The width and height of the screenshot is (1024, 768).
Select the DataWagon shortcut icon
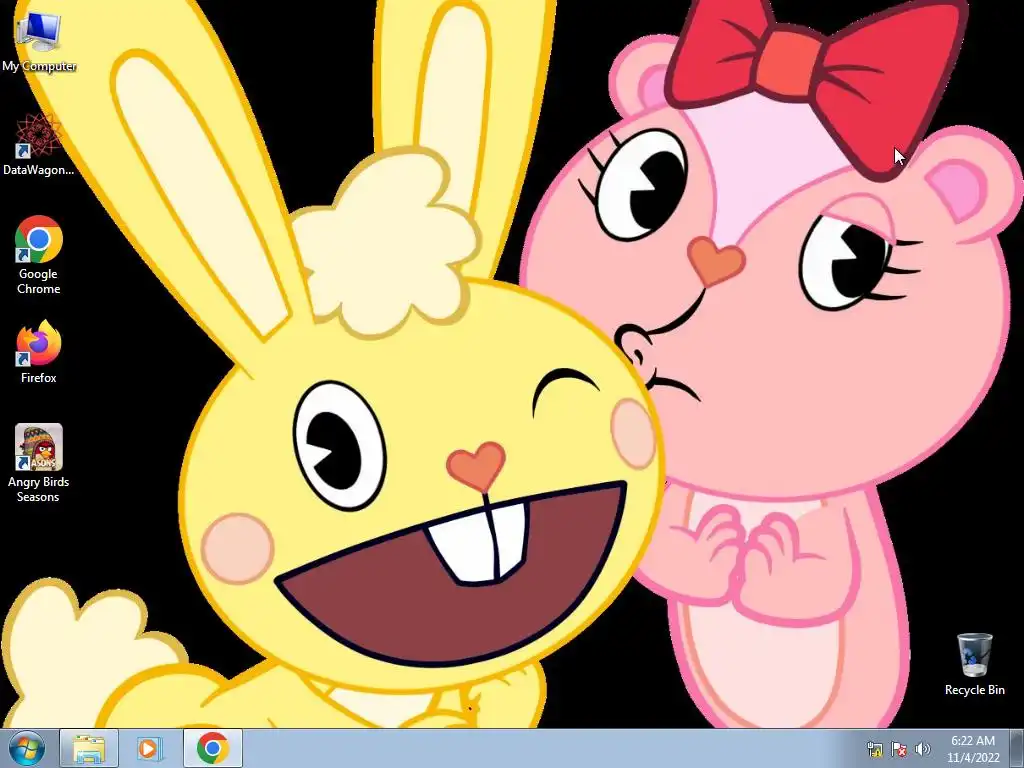point(39,144)
